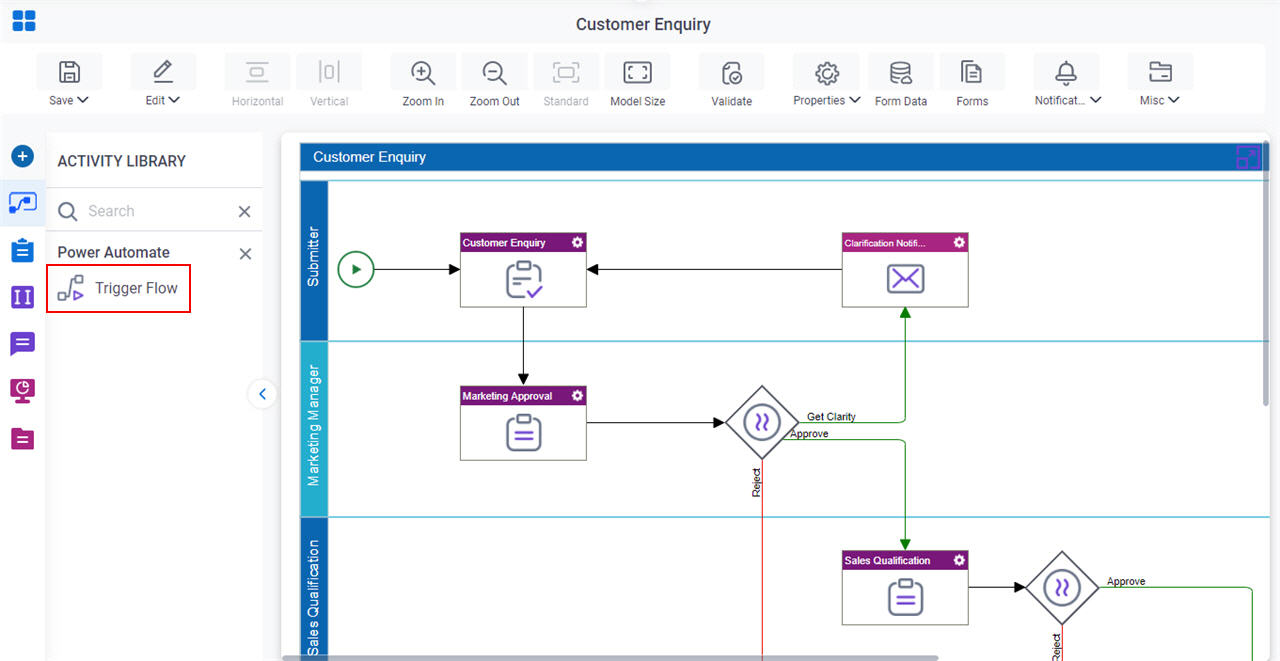This screenshot has width=1280, height=661.
Task: Click the Zoom Out toolbar icon
Action: pyautogui.click(x=494, y=73)
